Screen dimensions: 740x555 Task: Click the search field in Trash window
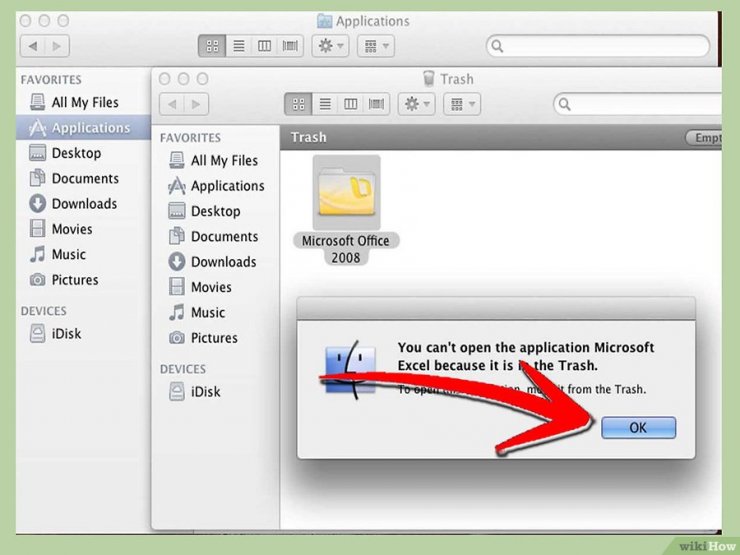pos(638,104)
